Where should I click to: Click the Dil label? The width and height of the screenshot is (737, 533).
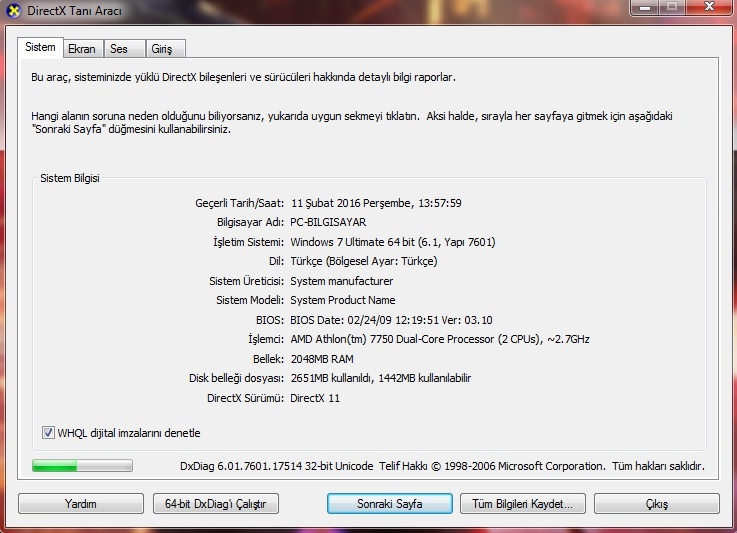(276, 261)
